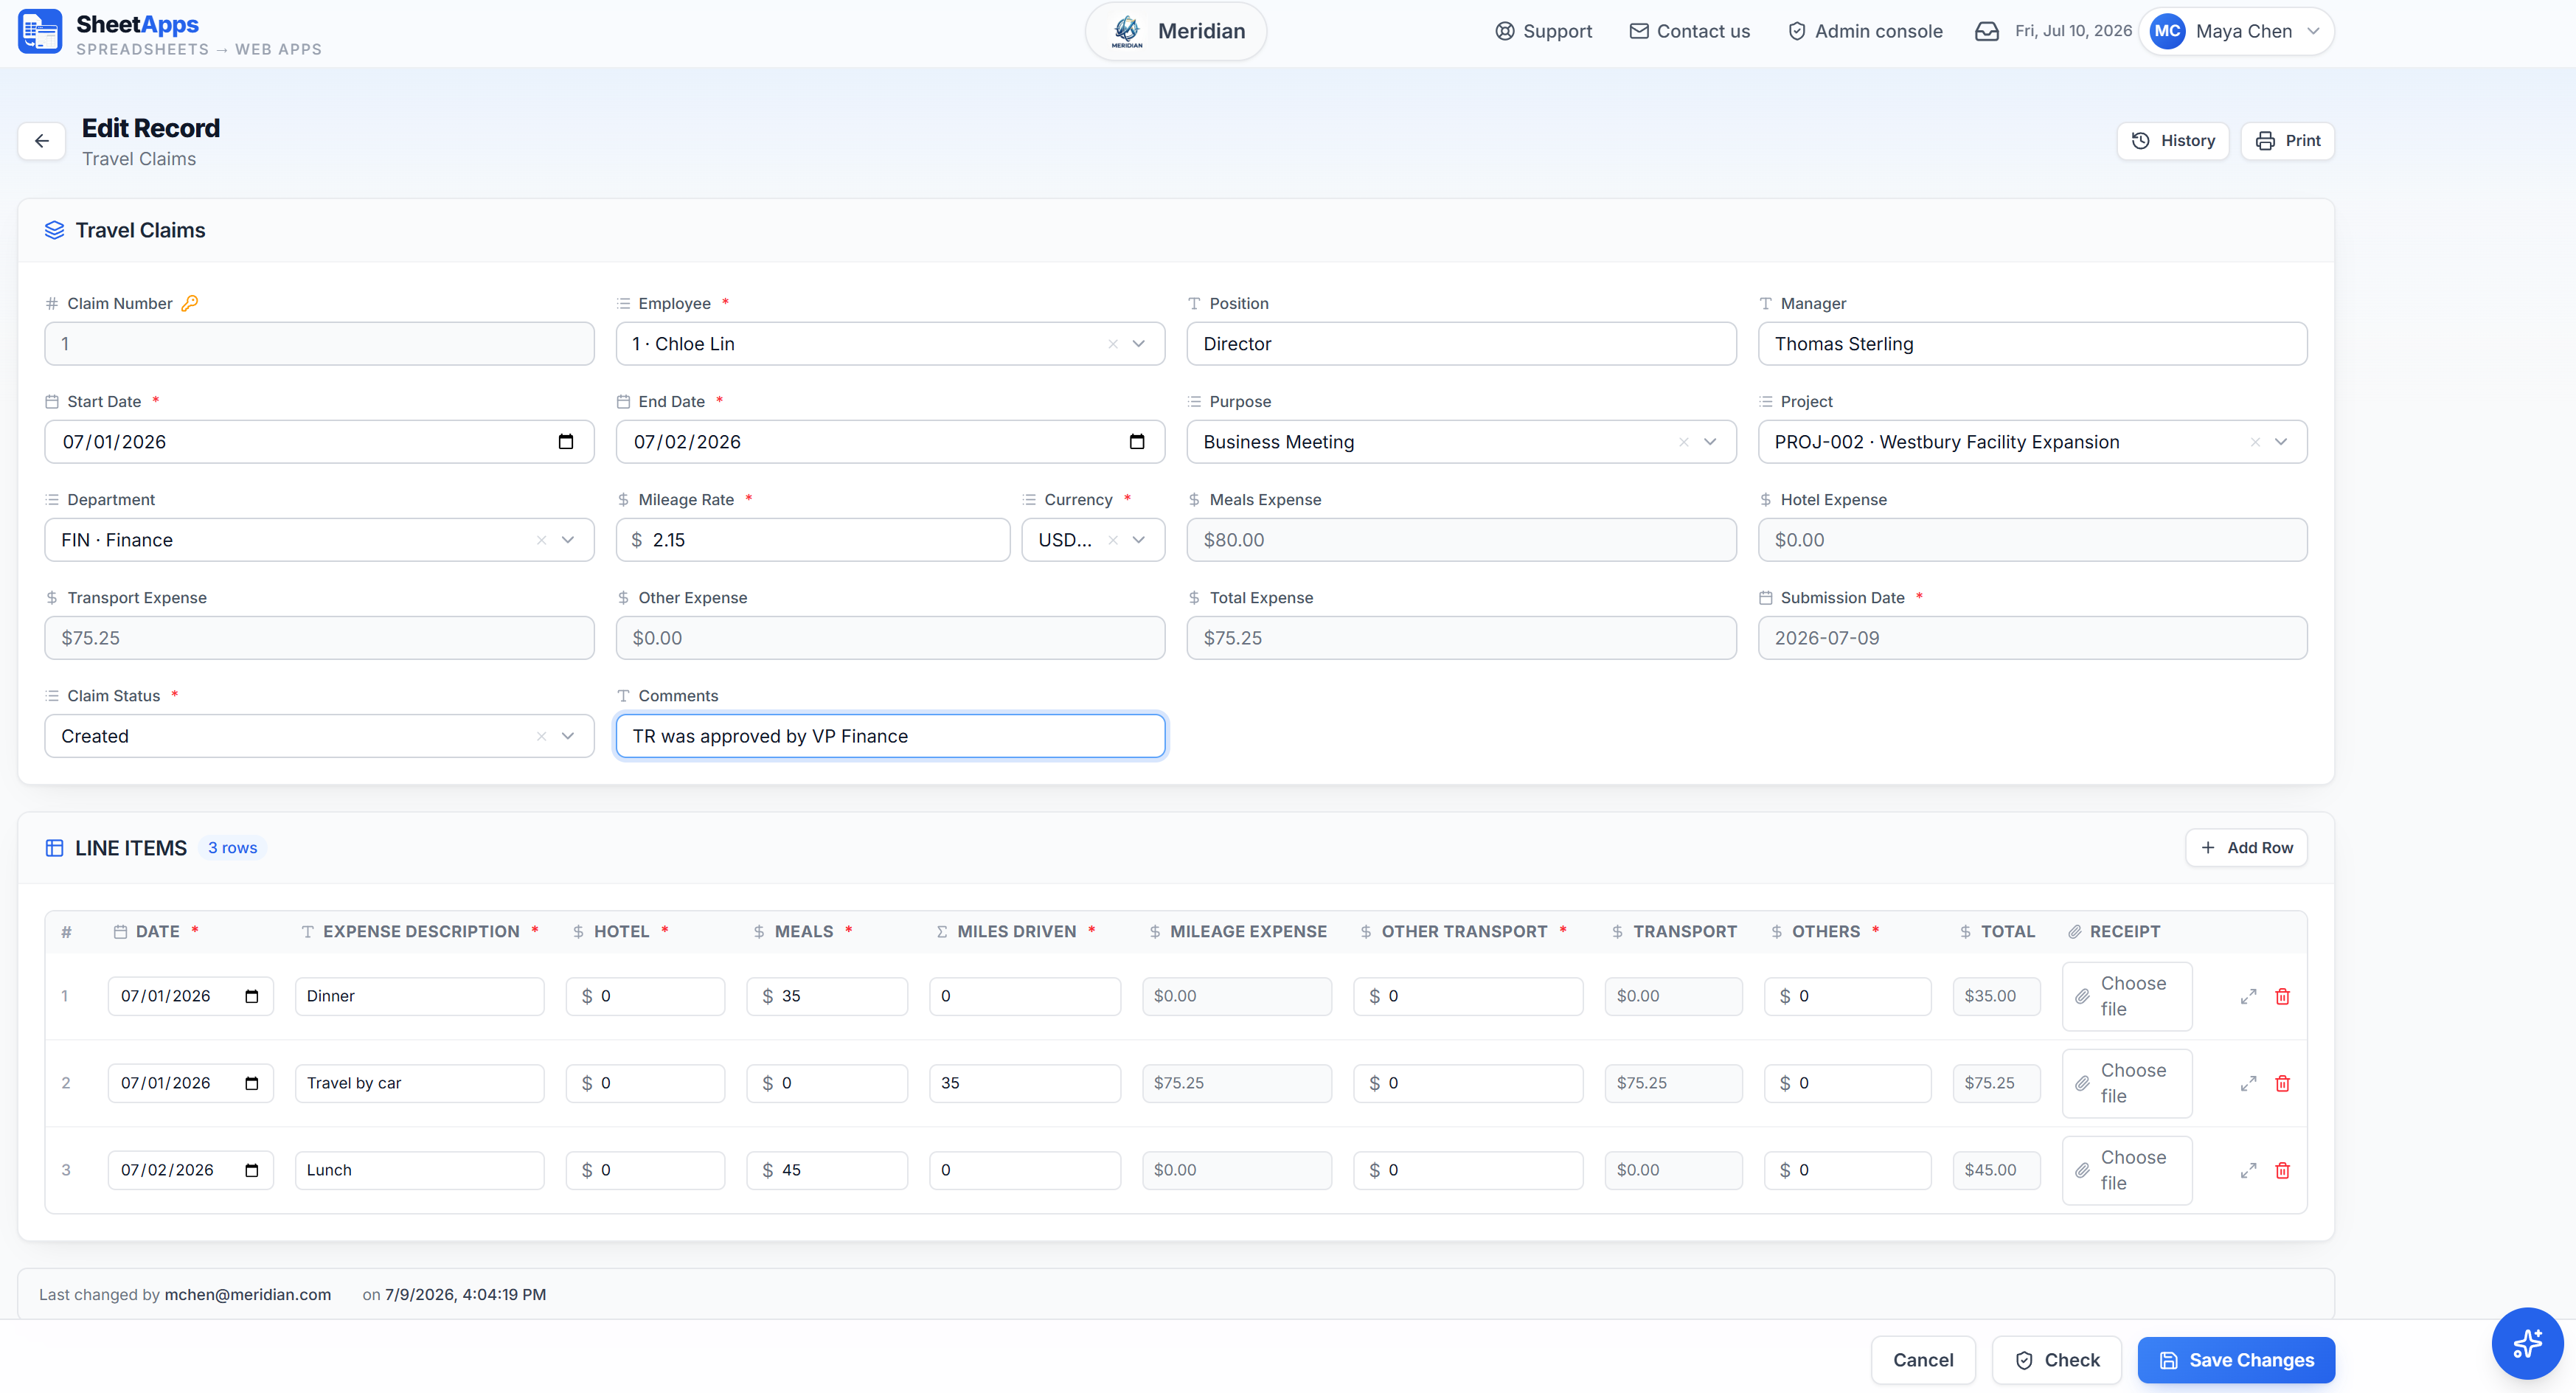
Task: Choose receipt file for Dinner row
Action: (x=2126, y=996)
